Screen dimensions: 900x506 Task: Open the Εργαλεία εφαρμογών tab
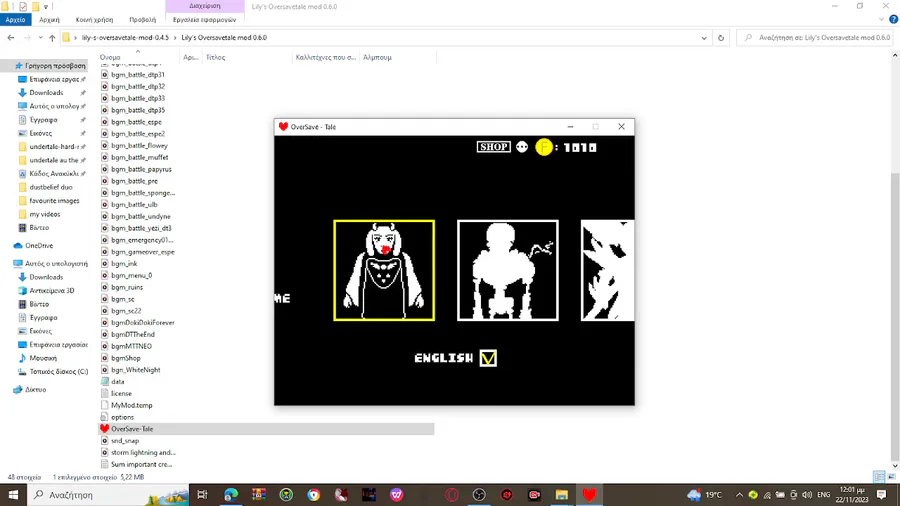[204, 20]
